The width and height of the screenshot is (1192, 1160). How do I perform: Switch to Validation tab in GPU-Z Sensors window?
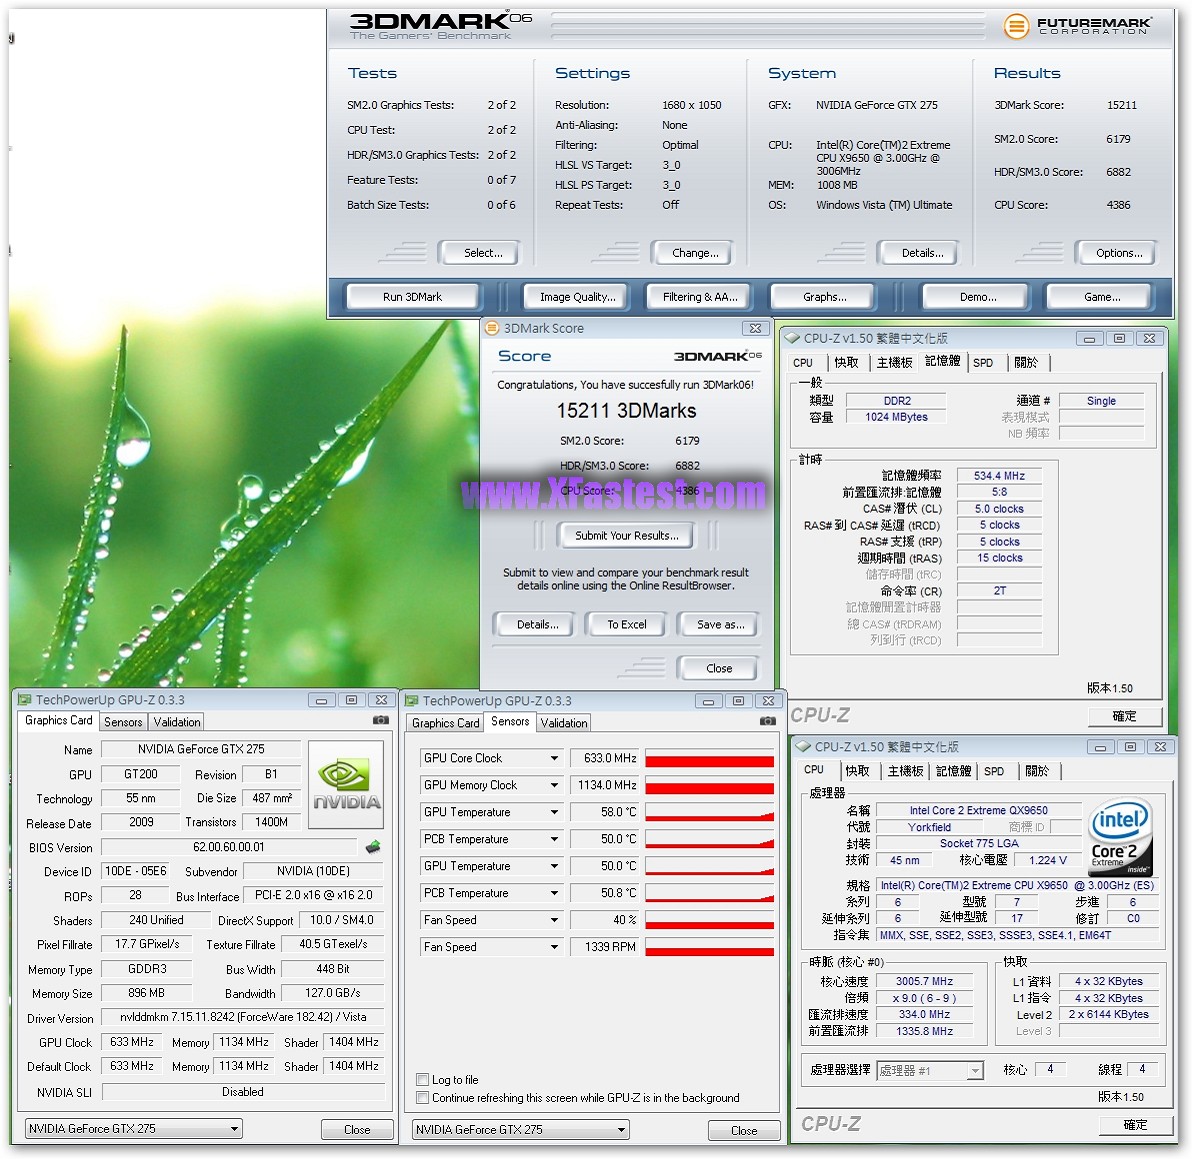[564, 723]
